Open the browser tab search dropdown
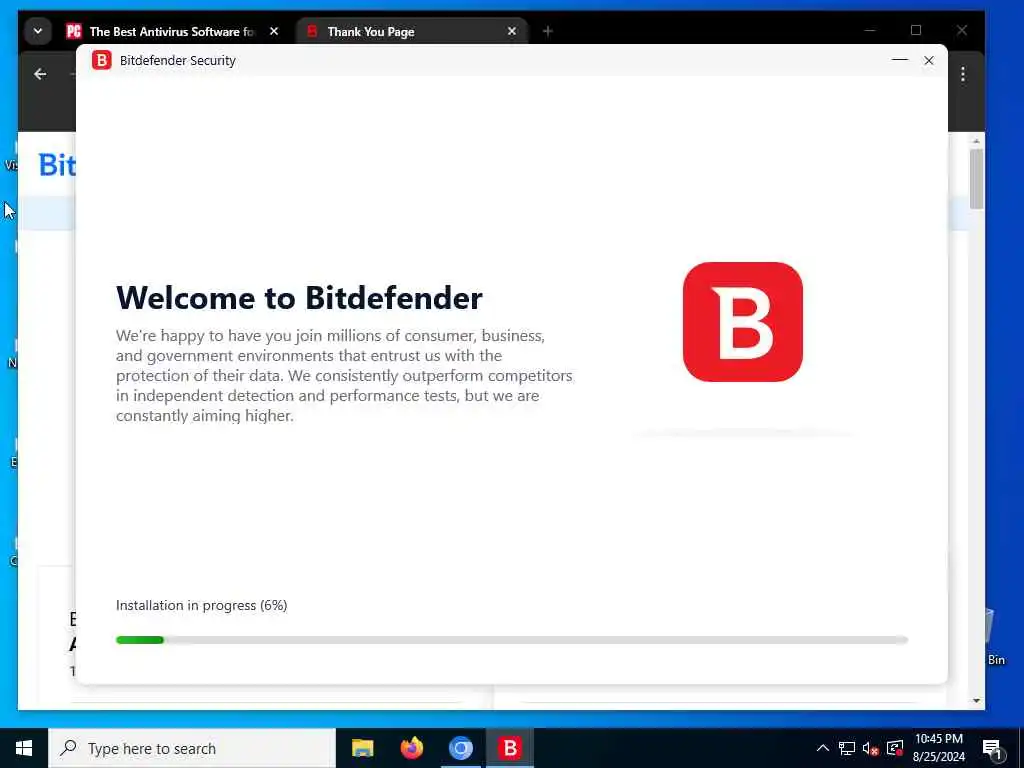This screenshot has width=1024, height=768. tap(38, 31)
